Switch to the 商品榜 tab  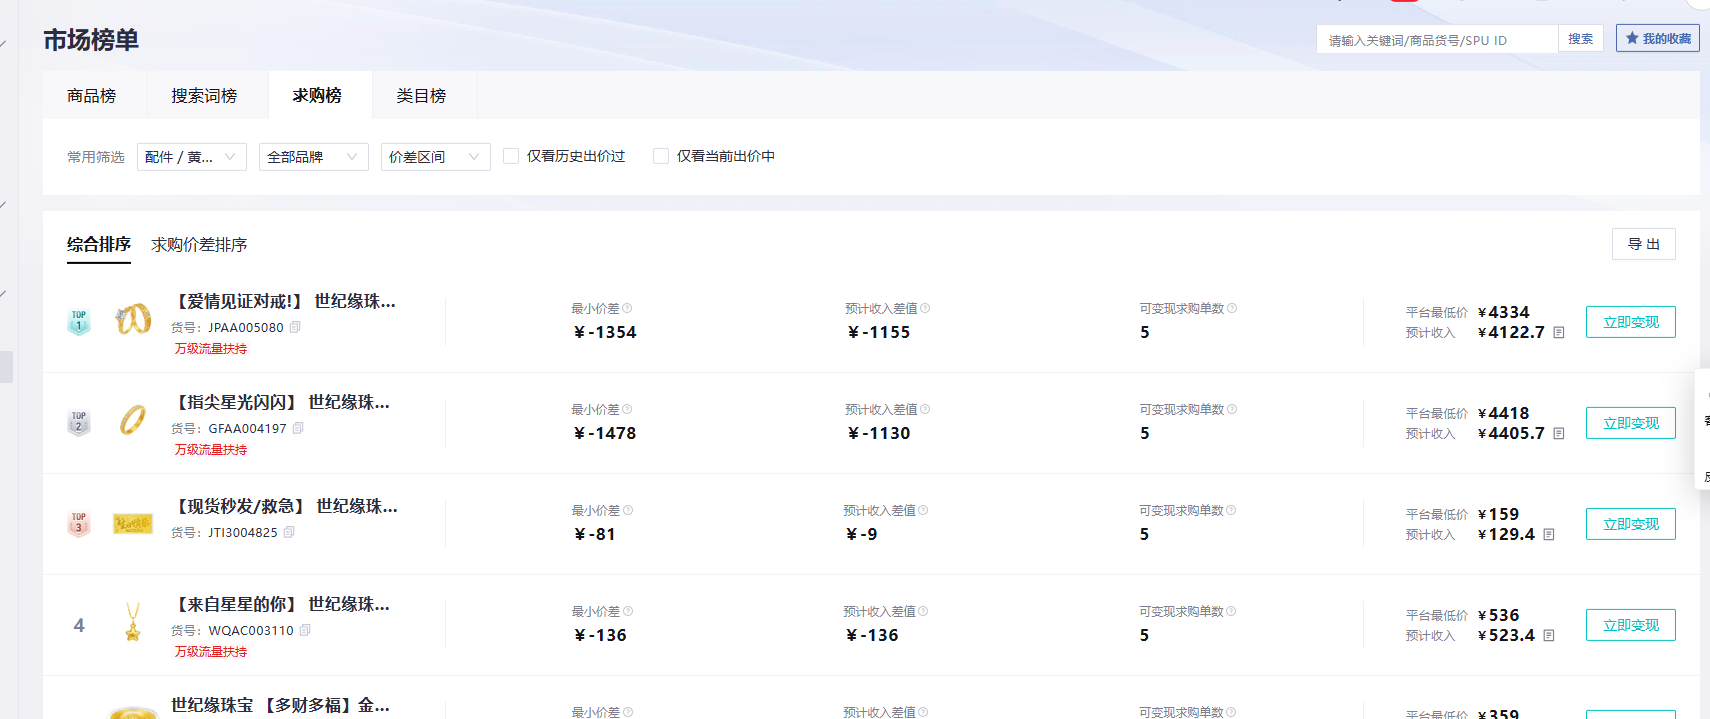pyautogui.click(x=92, y=96)
